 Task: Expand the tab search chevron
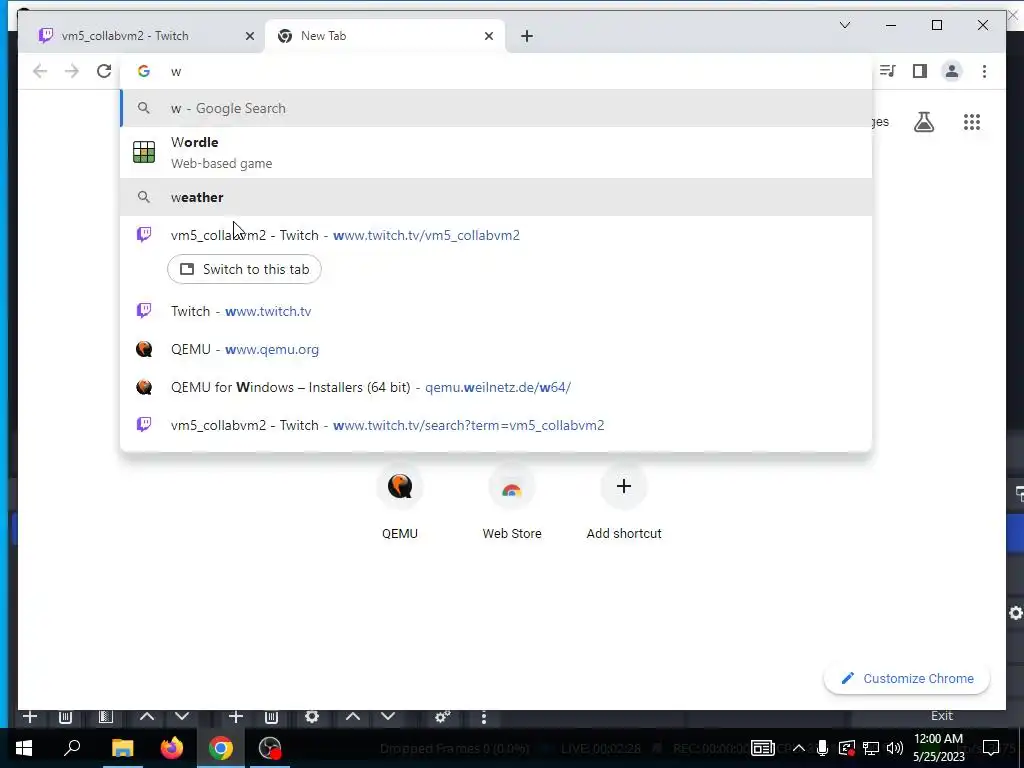pyautogui.click(x=845, y=25)
